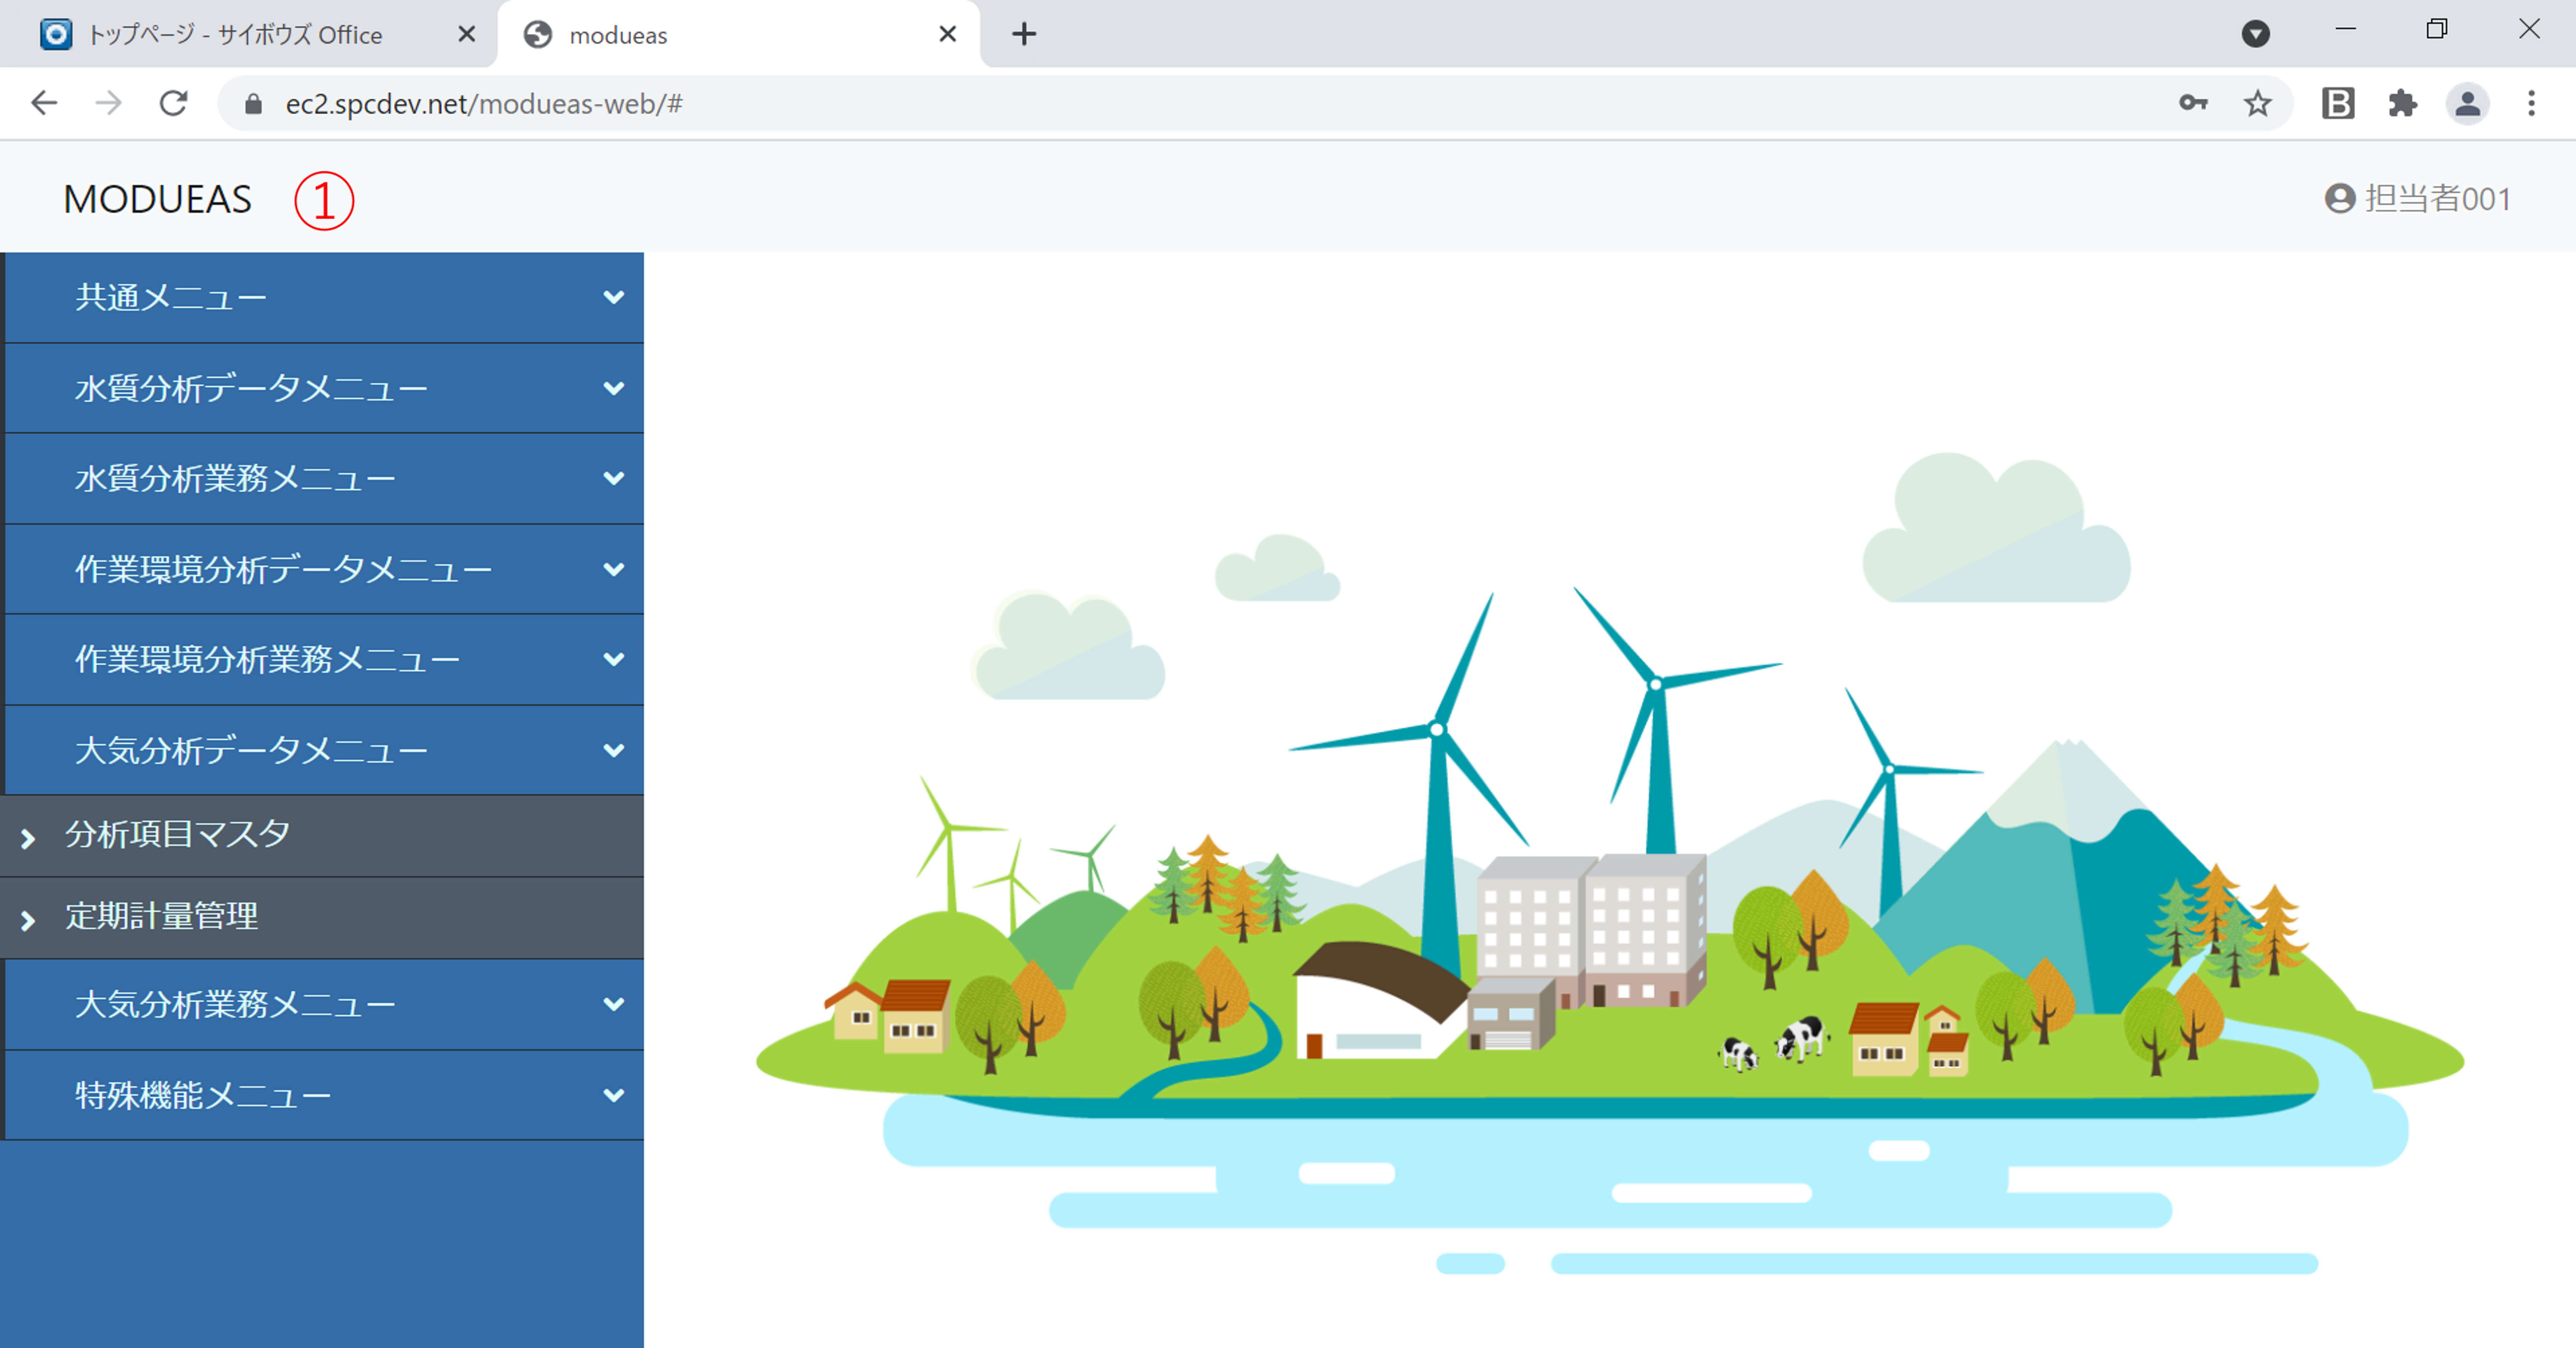Open saved passwords key icon
The width and height of the screenshot is (2576, 1348).
2193,103
